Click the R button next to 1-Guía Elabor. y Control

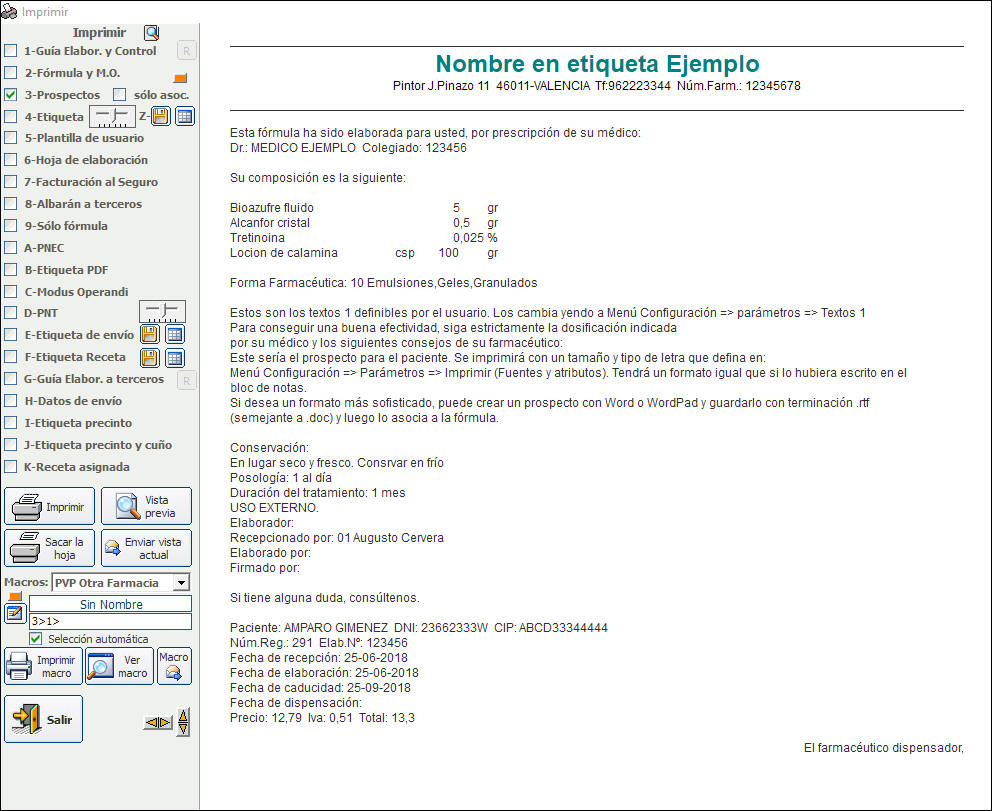[x=186, y=51]
